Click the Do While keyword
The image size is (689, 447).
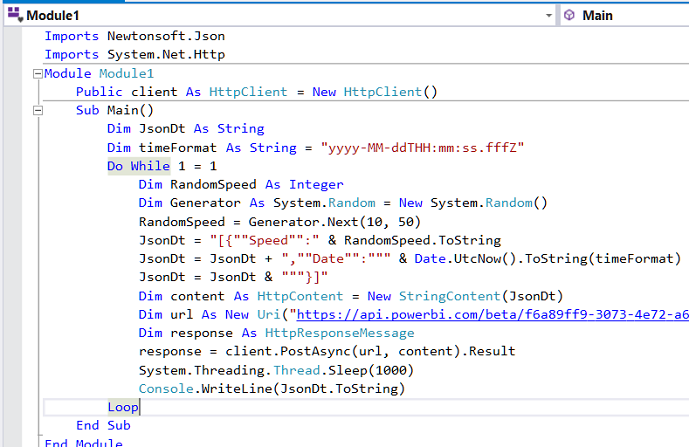coord(138,166)
